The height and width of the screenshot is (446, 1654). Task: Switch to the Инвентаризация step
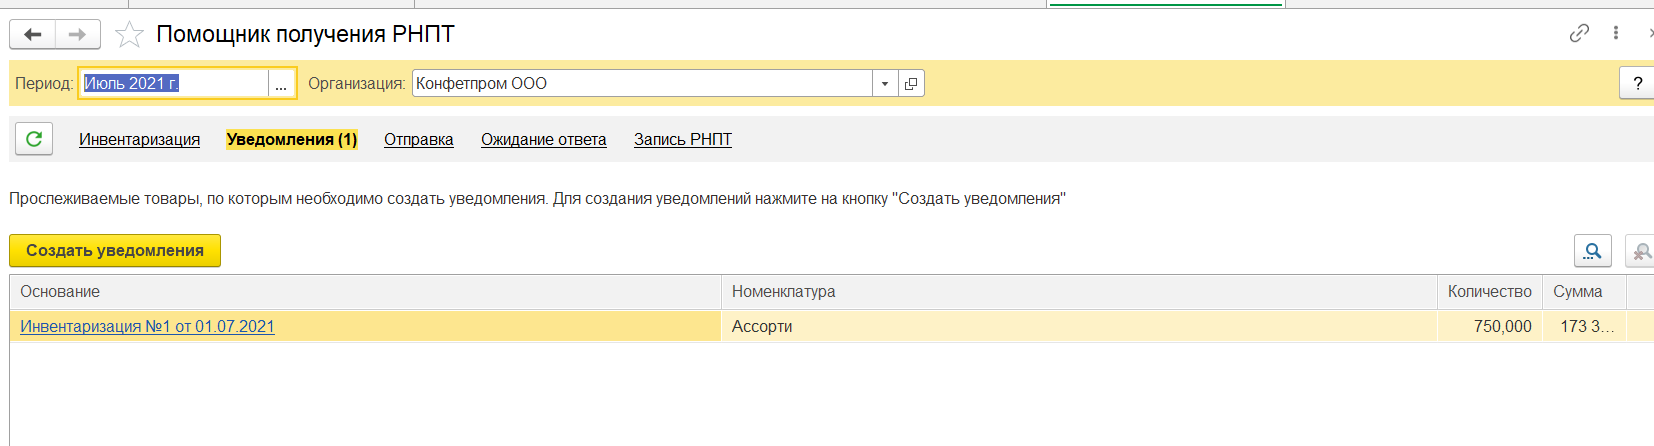click(139, 140)
